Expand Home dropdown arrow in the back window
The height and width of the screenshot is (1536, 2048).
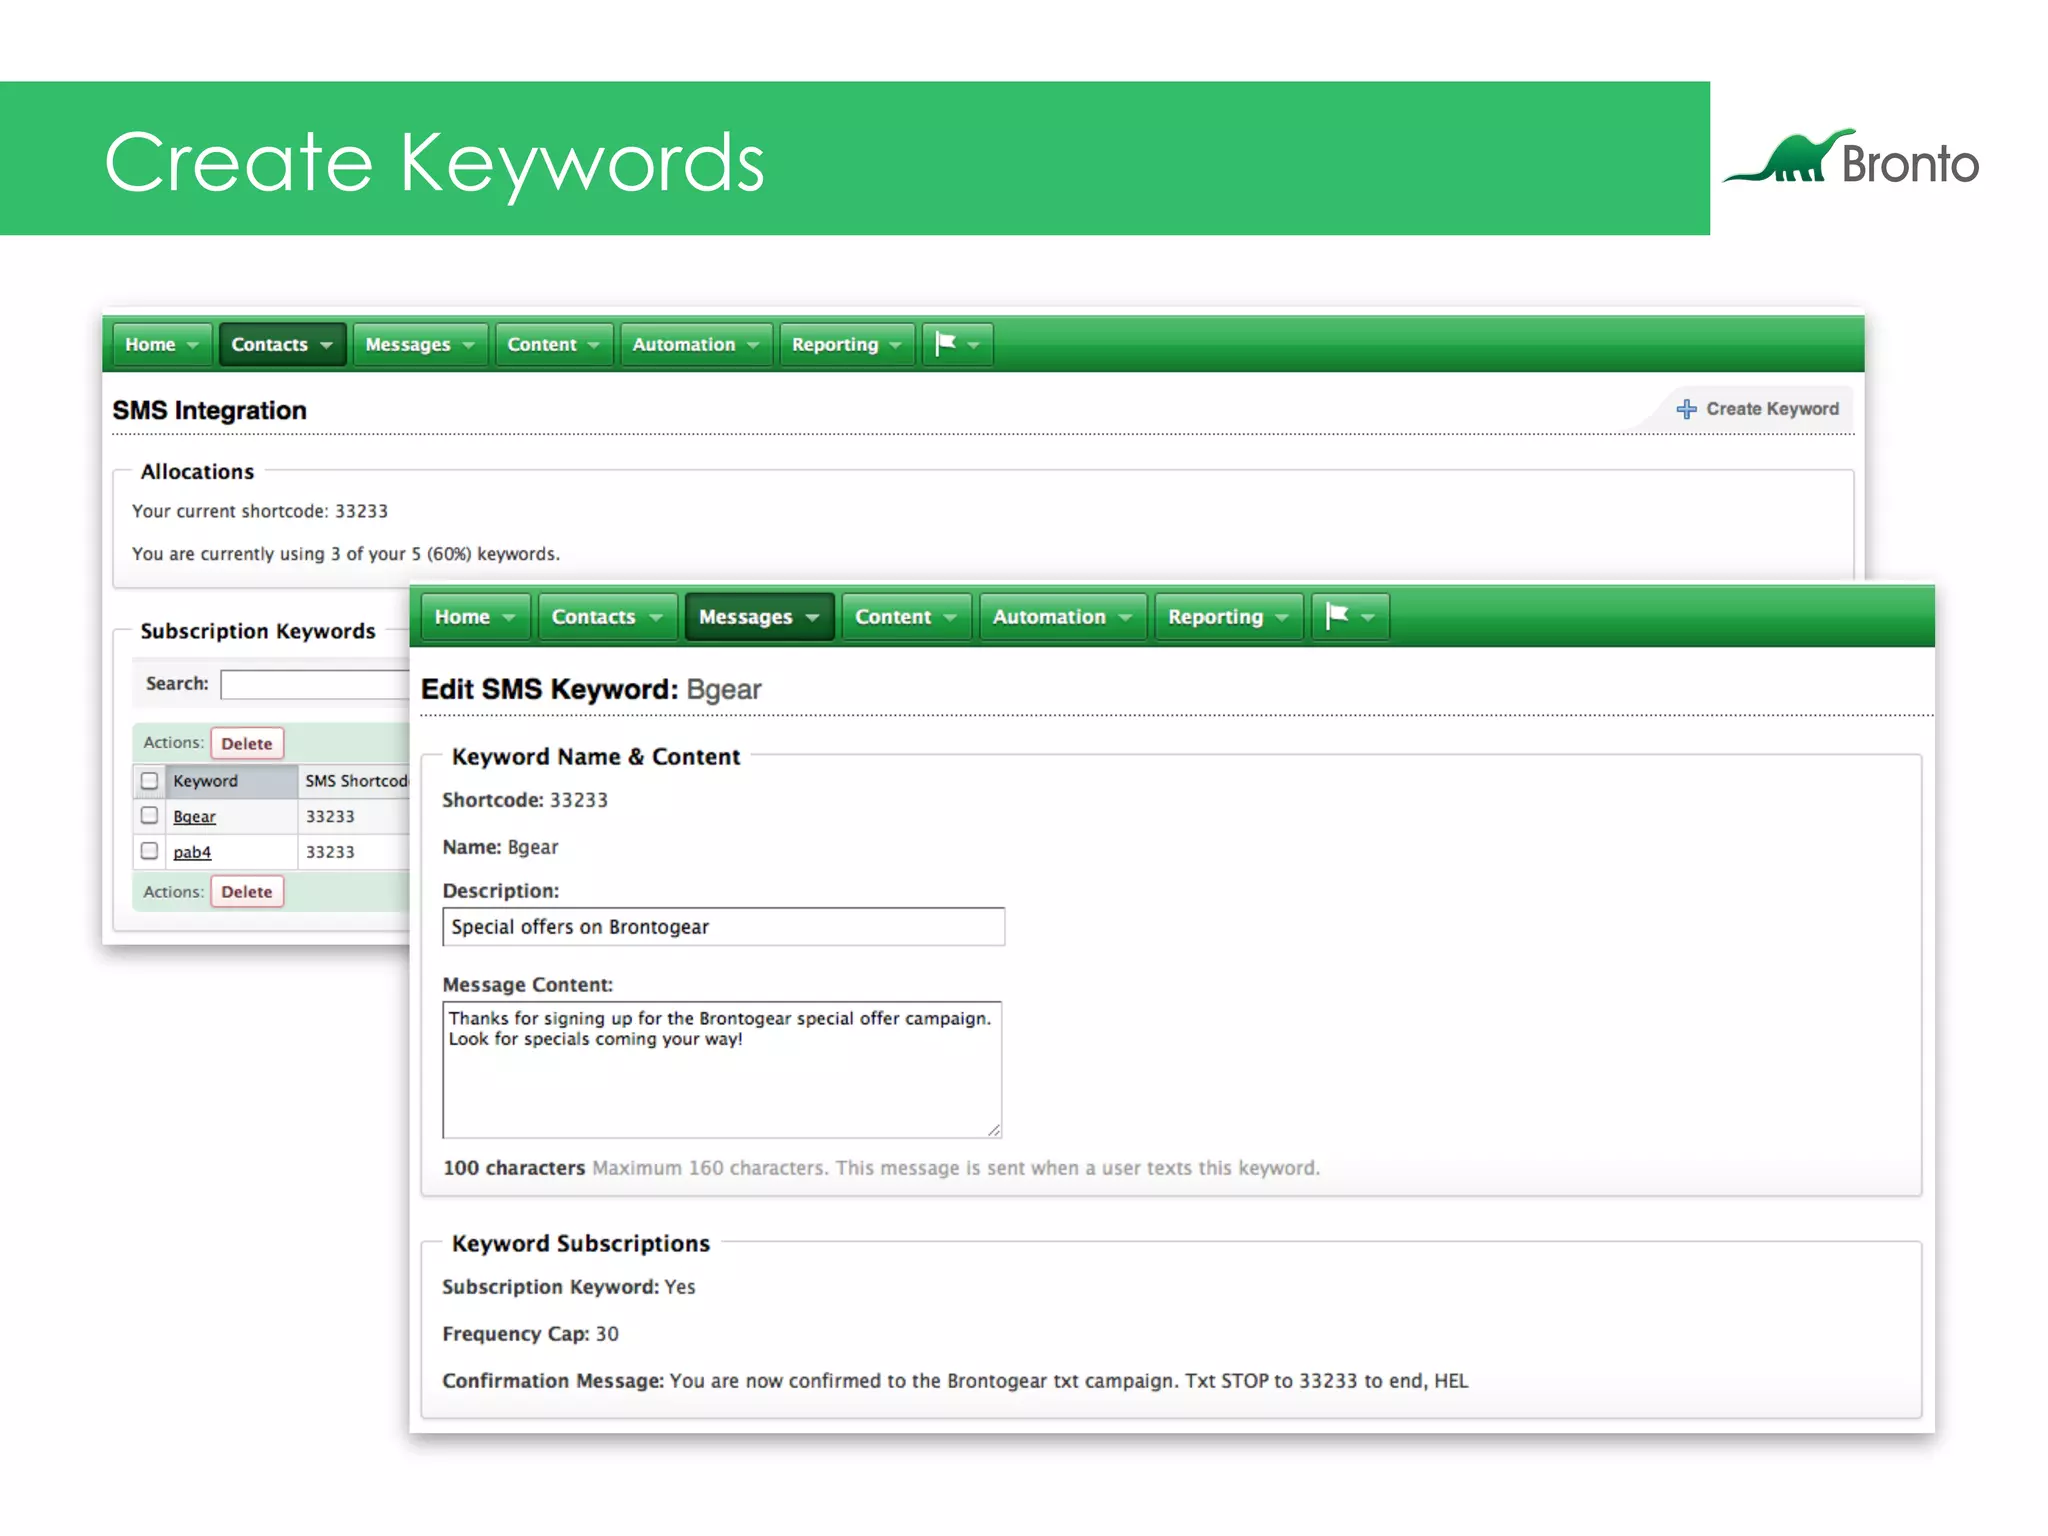coord(193,345)
